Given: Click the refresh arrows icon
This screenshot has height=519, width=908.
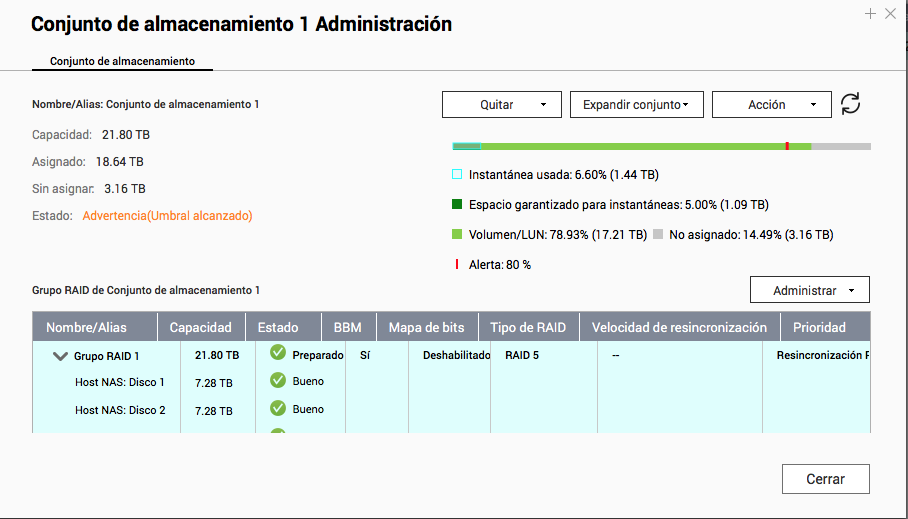Looking at the screenshot, I should point(850,104).
